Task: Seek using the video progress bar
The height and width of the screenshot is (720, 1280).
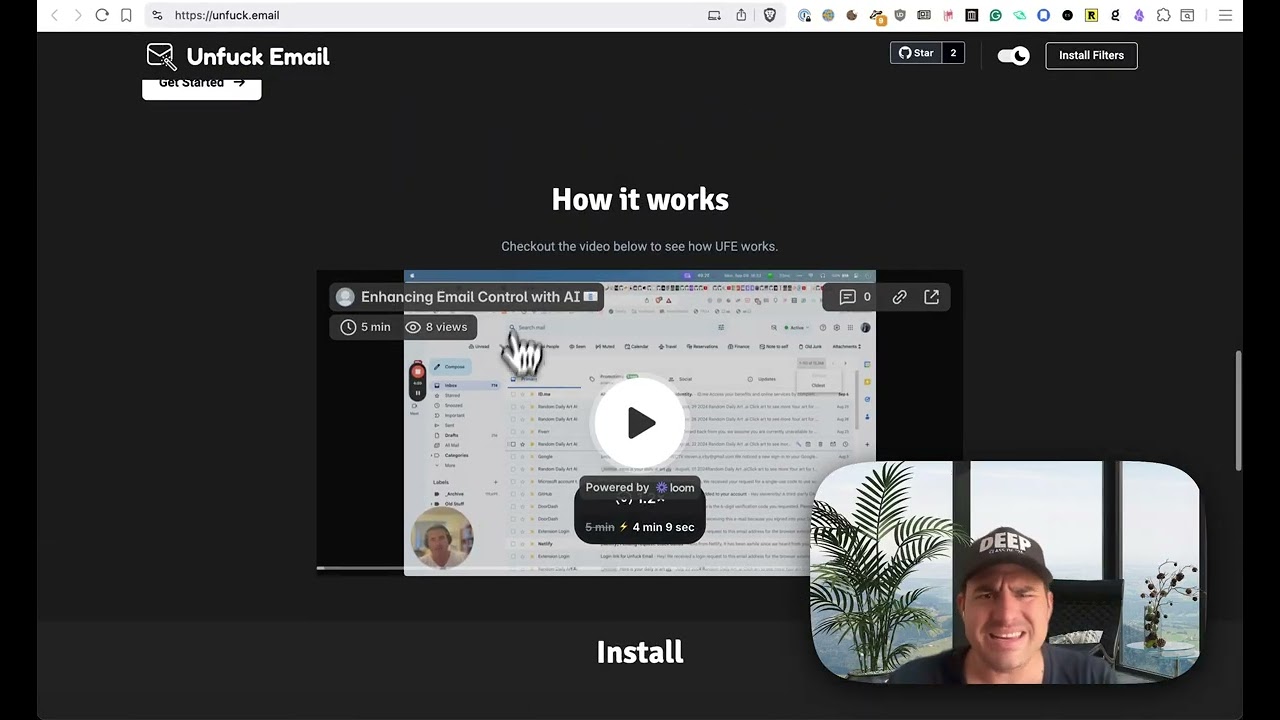Action: (565, 568)
